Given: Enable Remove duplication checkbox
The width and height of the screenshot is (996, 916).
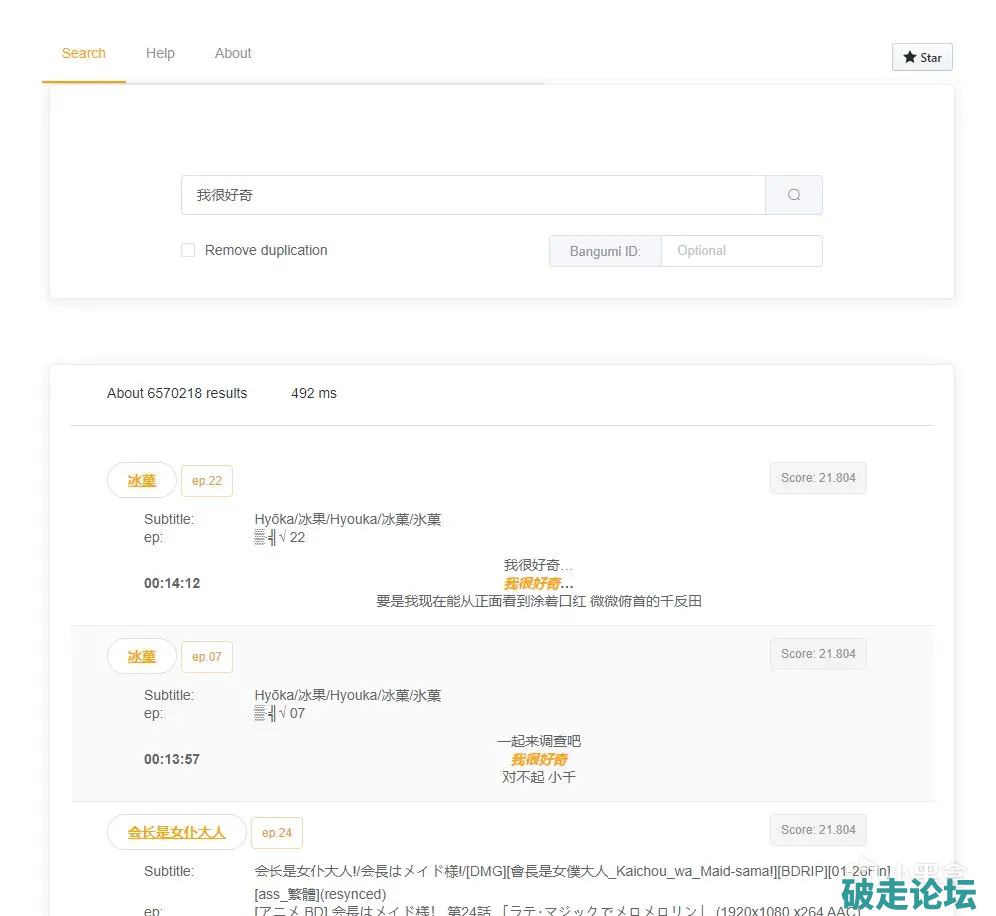Looking at the screenshot, I should click(188, 250).
